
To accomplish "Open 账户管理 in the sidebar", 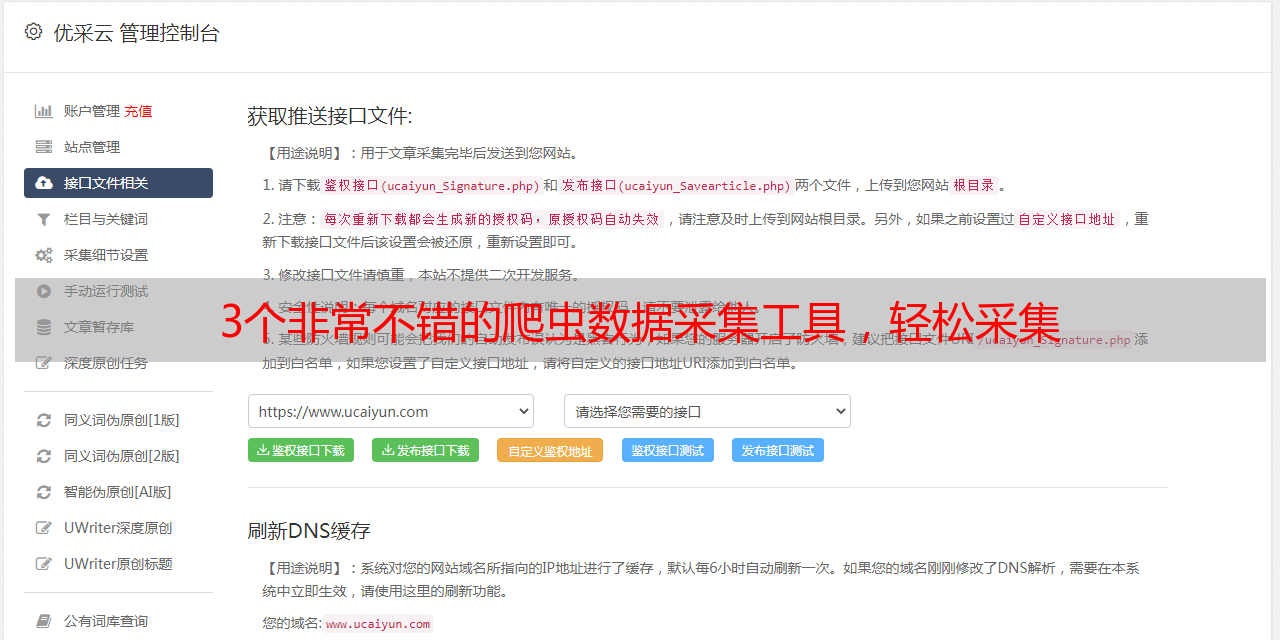I will (x=92, y=111).
